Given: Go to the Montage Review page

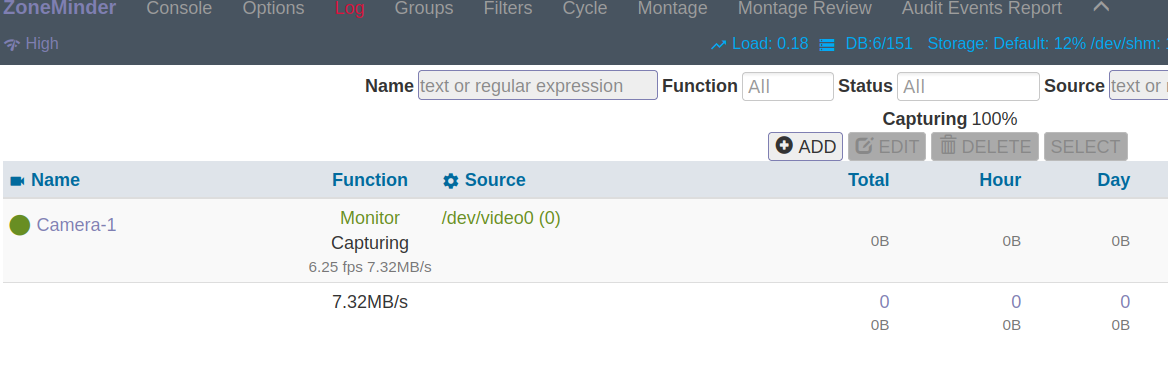Looking at the screenshot, I should (804, 9).
